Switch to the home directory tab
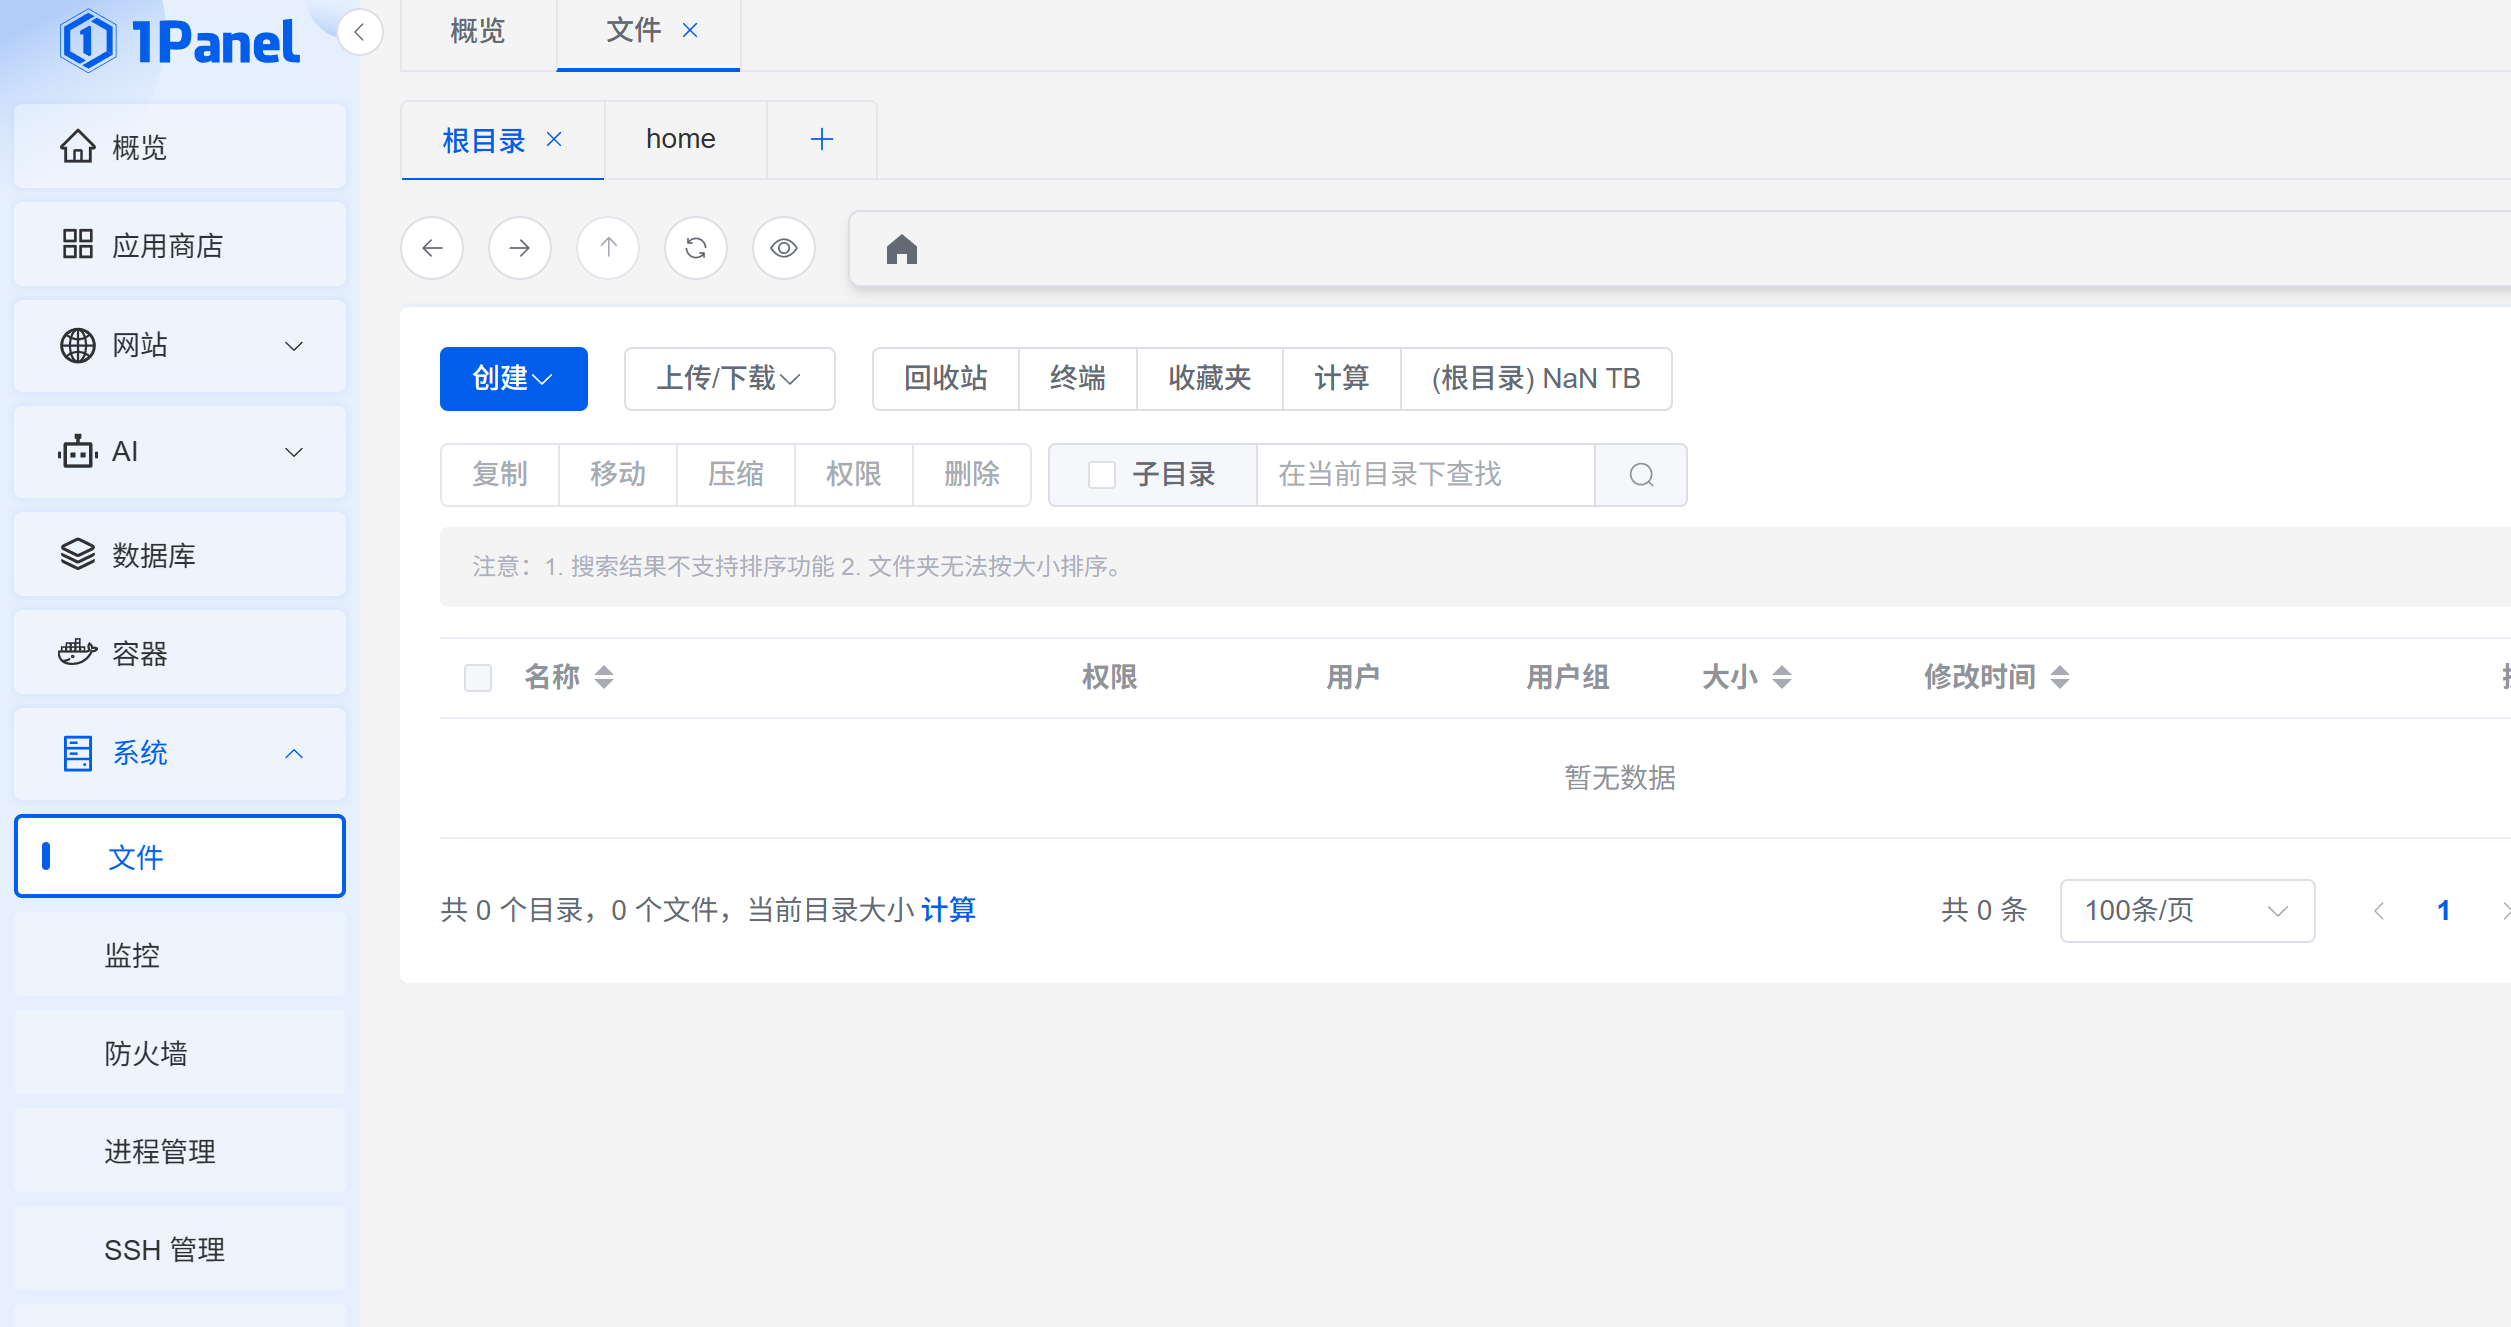2511x1327 pixels. tap(680, 139)
